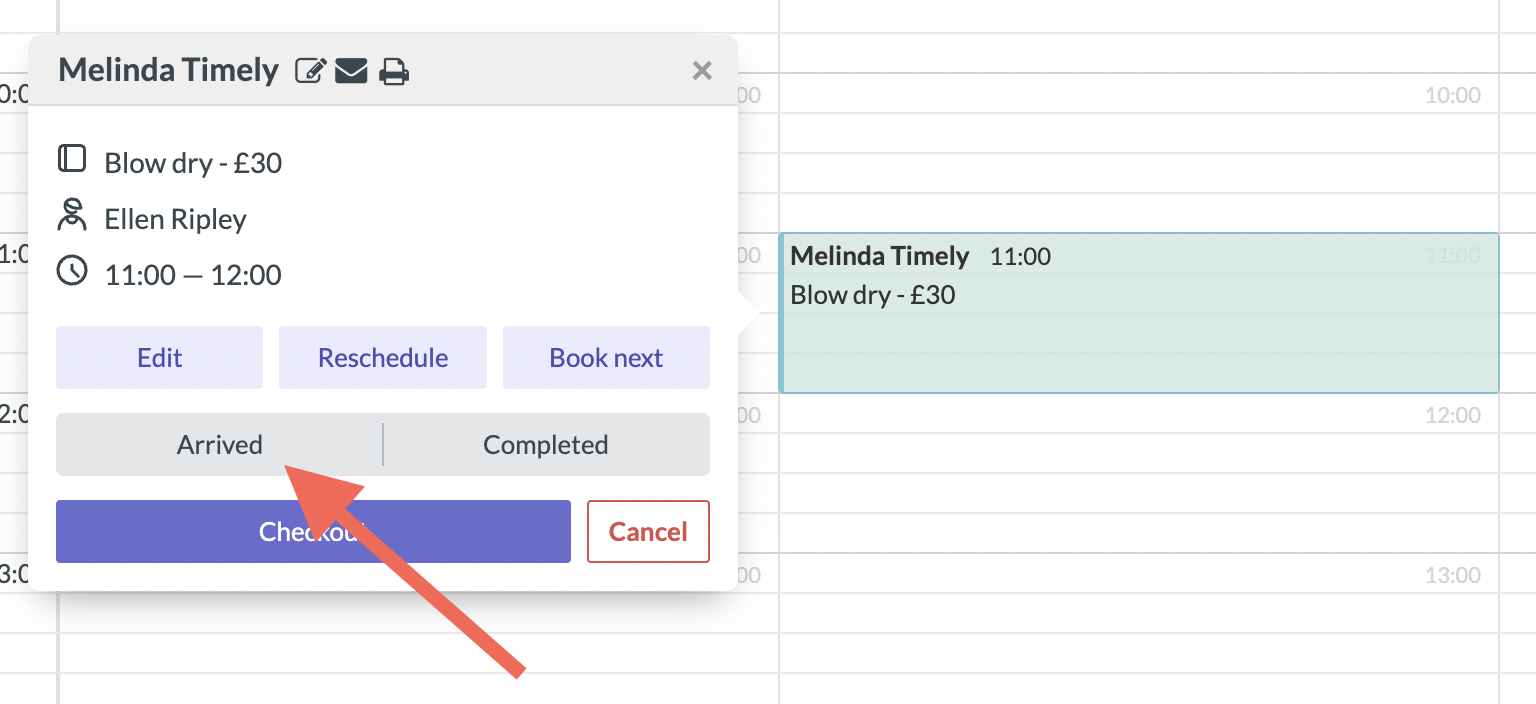Mark the appointment as Completed

(x=546, y=444)
